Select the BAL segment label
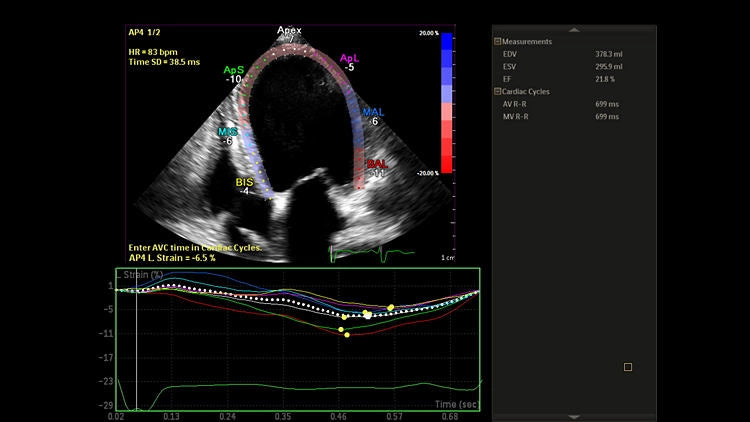 [377, 163]
